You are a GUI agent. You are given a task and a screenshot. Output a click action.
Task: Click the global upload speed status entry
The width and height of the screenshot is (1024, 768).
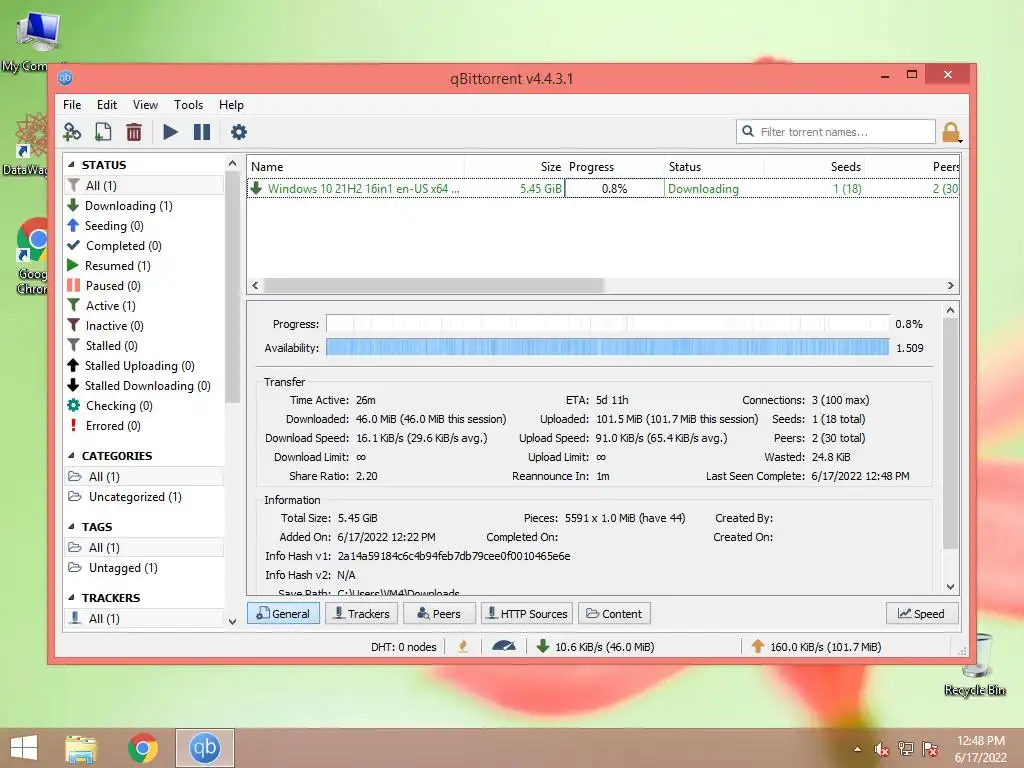click(816, 647)
